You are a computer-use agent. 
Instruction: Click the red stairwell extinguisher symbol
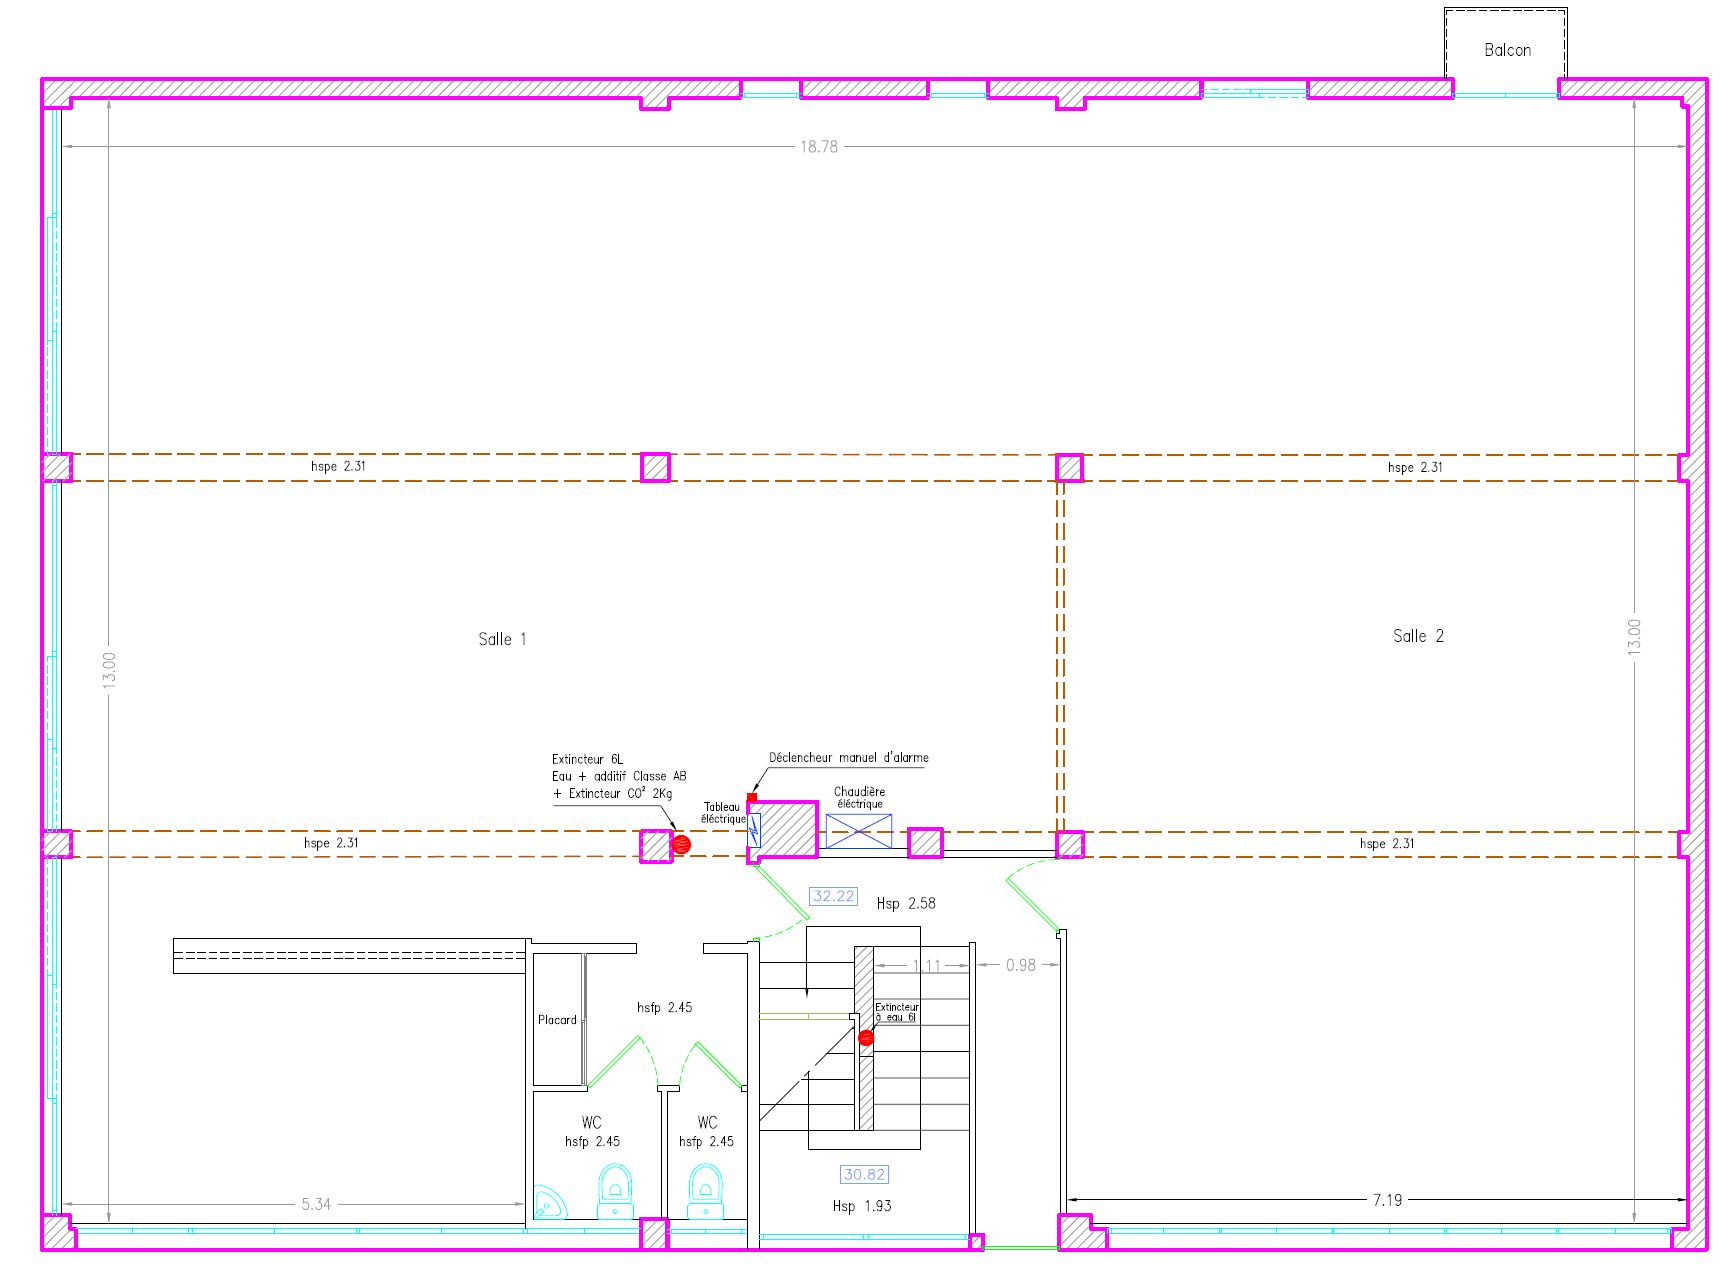coord(866,1038)
